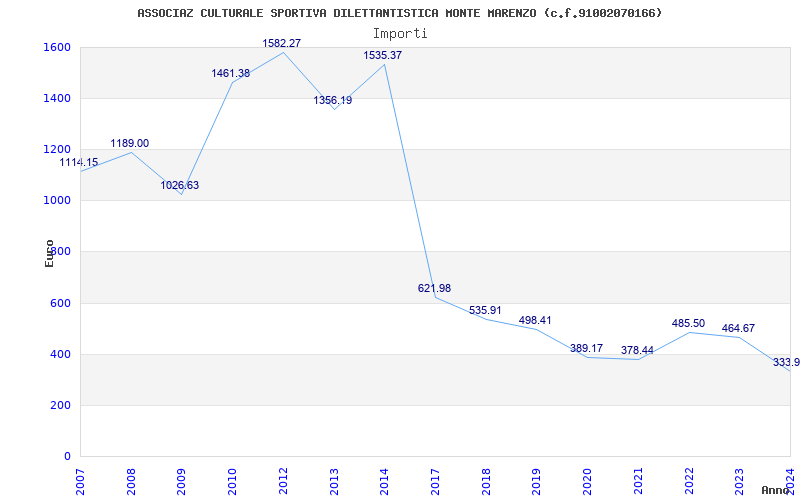The width and height of the screenshot is (800, 500).
Task: Select the 621.98 data label
Action: coord(434,288)
